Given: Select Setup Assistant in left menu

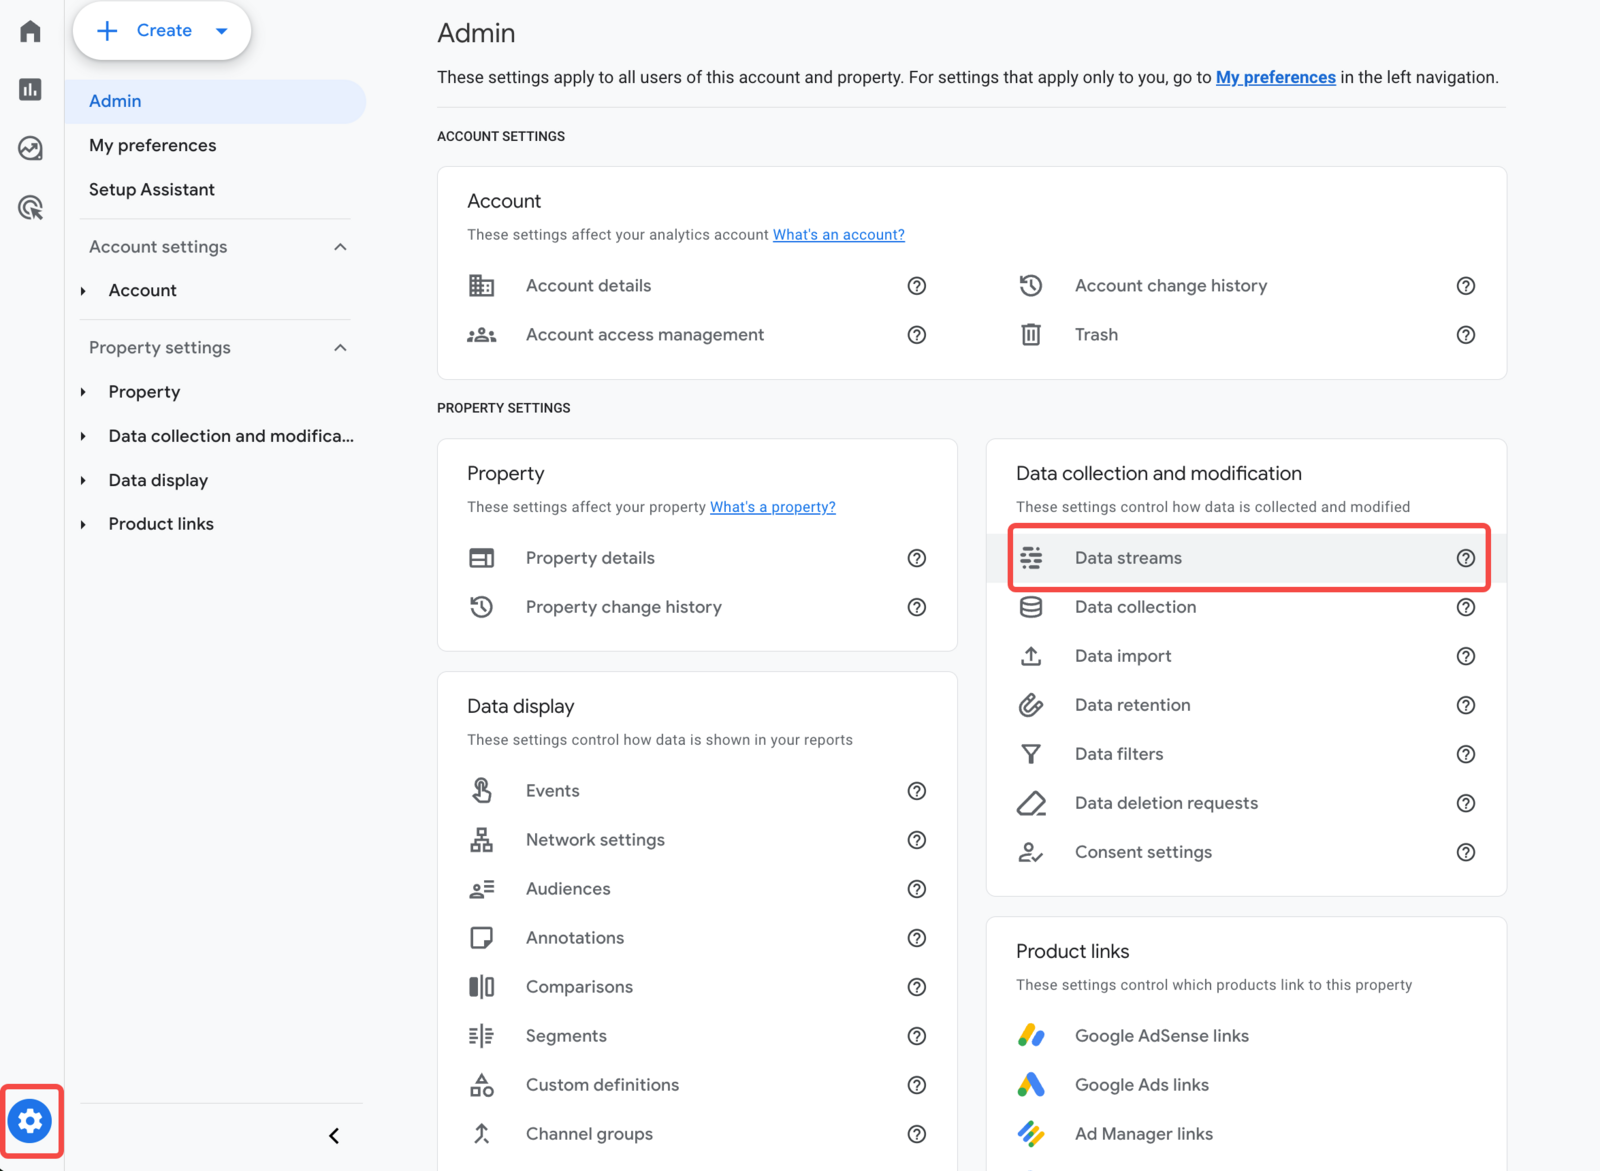Looking at the screenshot, I should pyautogui.click(x=151, y=189).
